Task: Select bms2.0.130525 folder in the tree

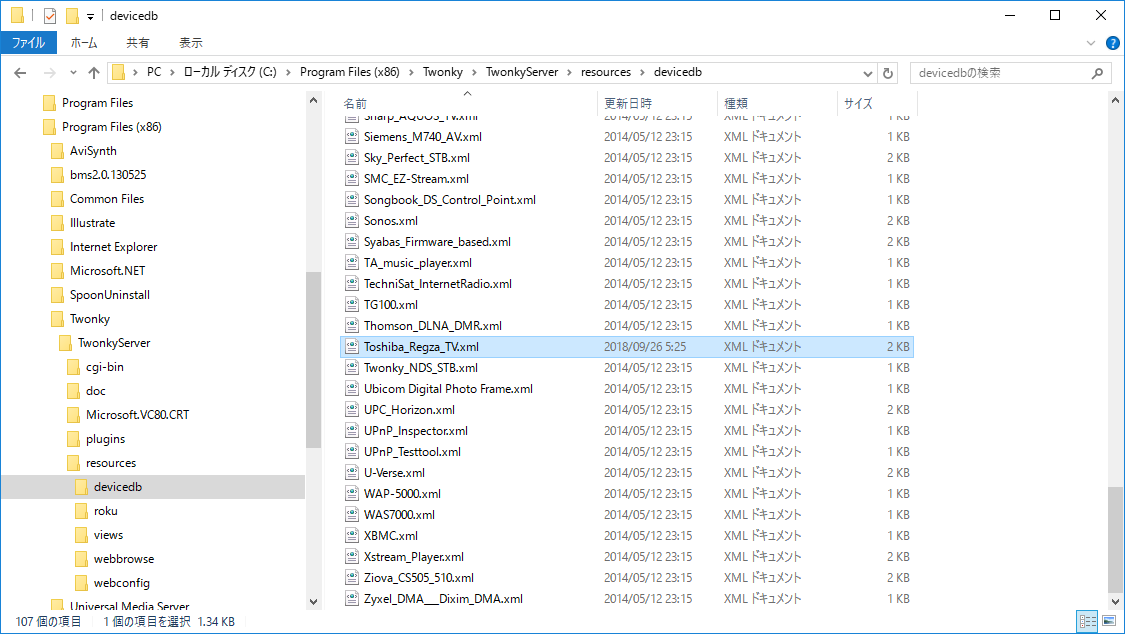Action: 108,175
